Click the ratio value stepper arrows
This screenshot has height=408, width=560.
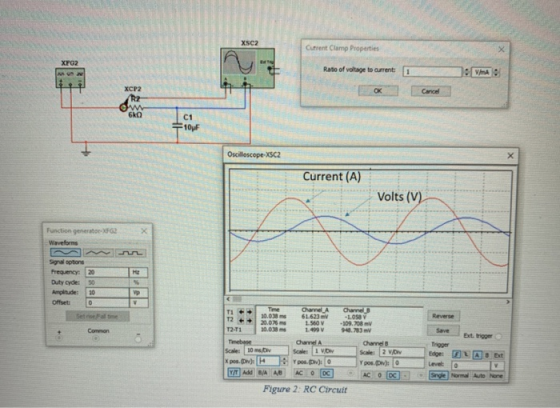(466, 72)
